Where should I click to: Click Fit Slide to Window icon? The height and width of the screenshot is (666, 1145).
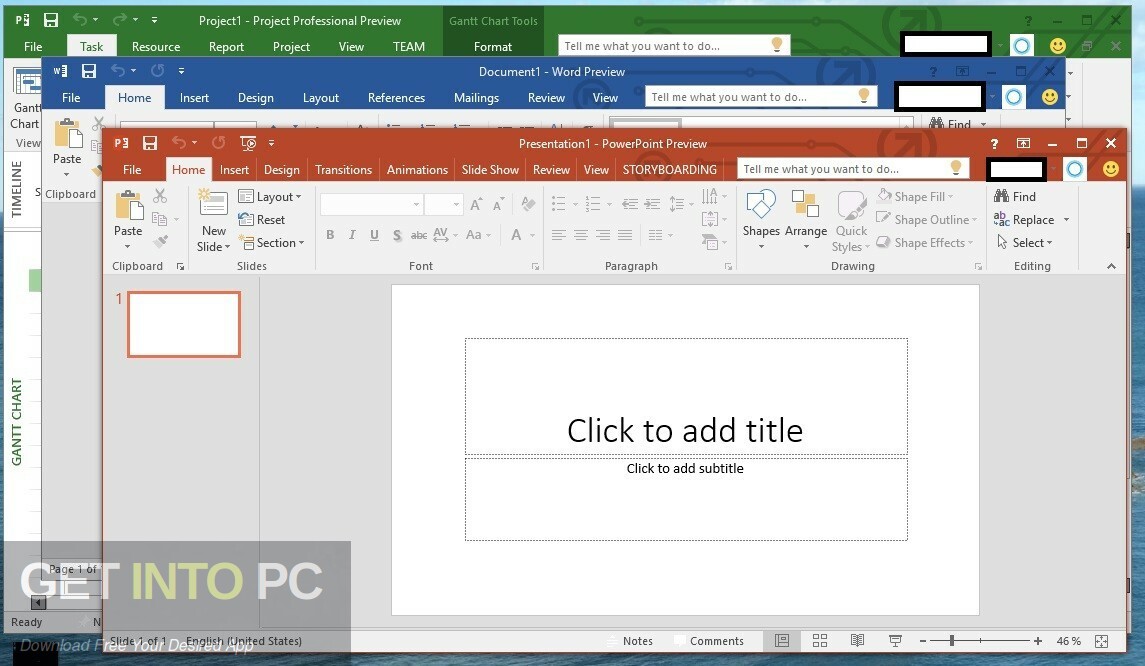(x=1101, y=641)
